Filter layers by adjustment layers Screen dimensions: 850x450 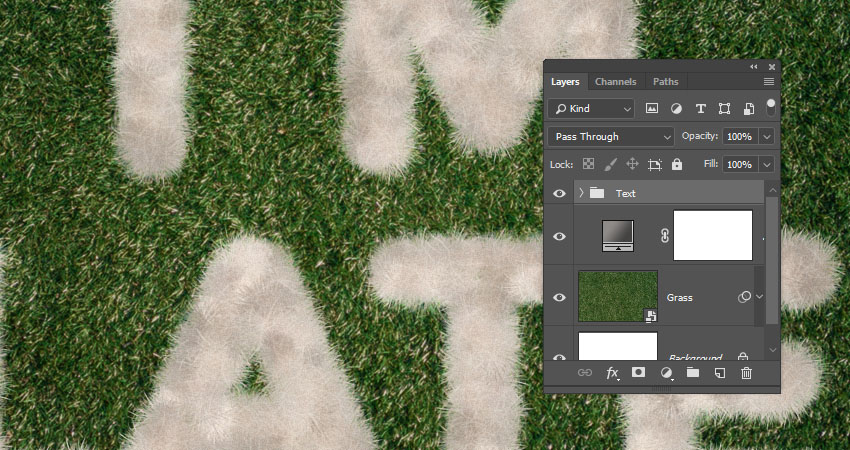(676, 108)
